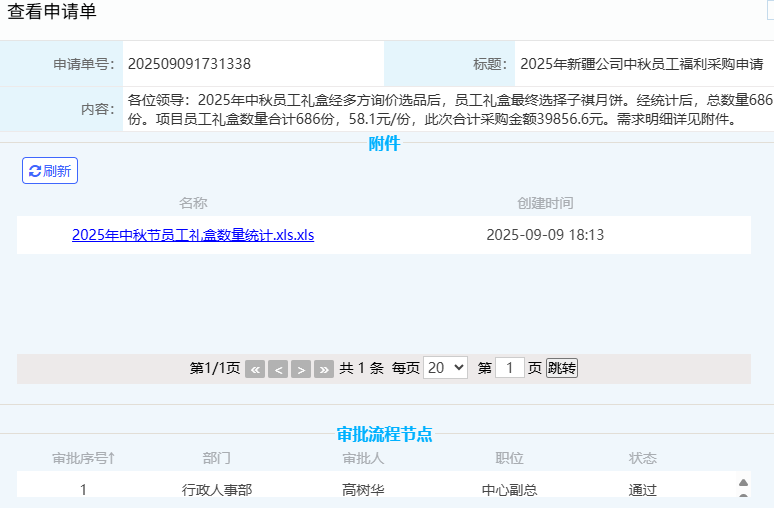Viewport: 774px width, 508px height.
Task: Click the 审批人 column header
Action: coord(363,458)
